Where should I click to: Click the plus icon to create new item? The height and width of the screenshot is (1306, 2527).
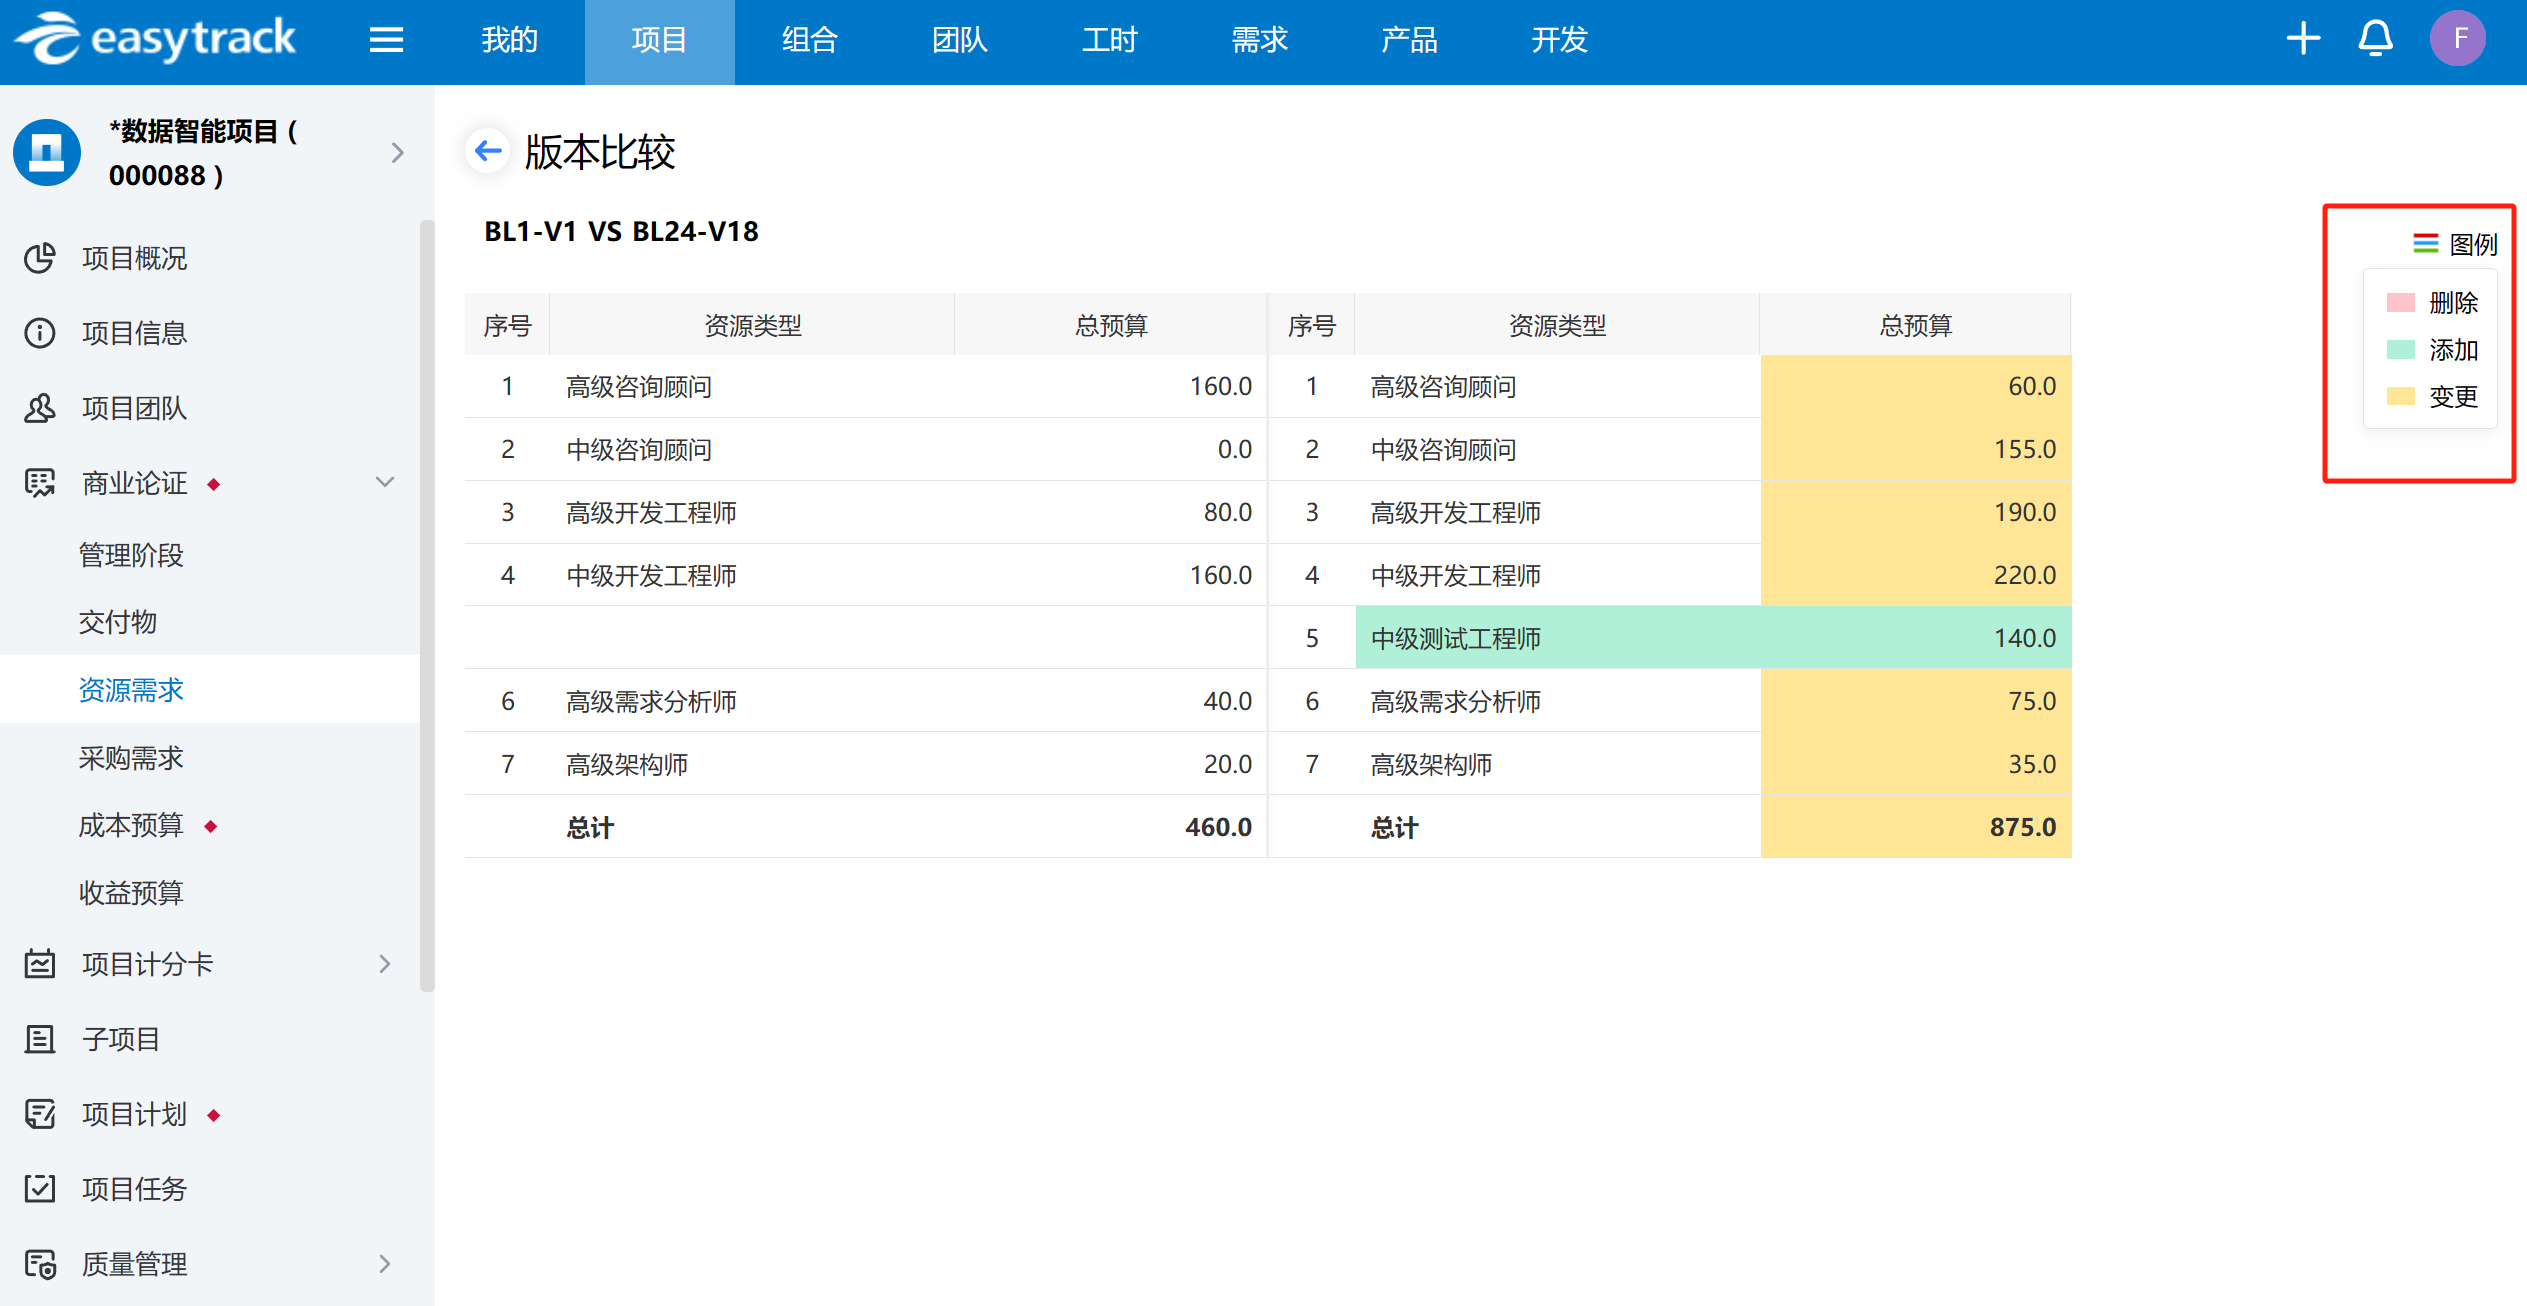(2303, 38)
